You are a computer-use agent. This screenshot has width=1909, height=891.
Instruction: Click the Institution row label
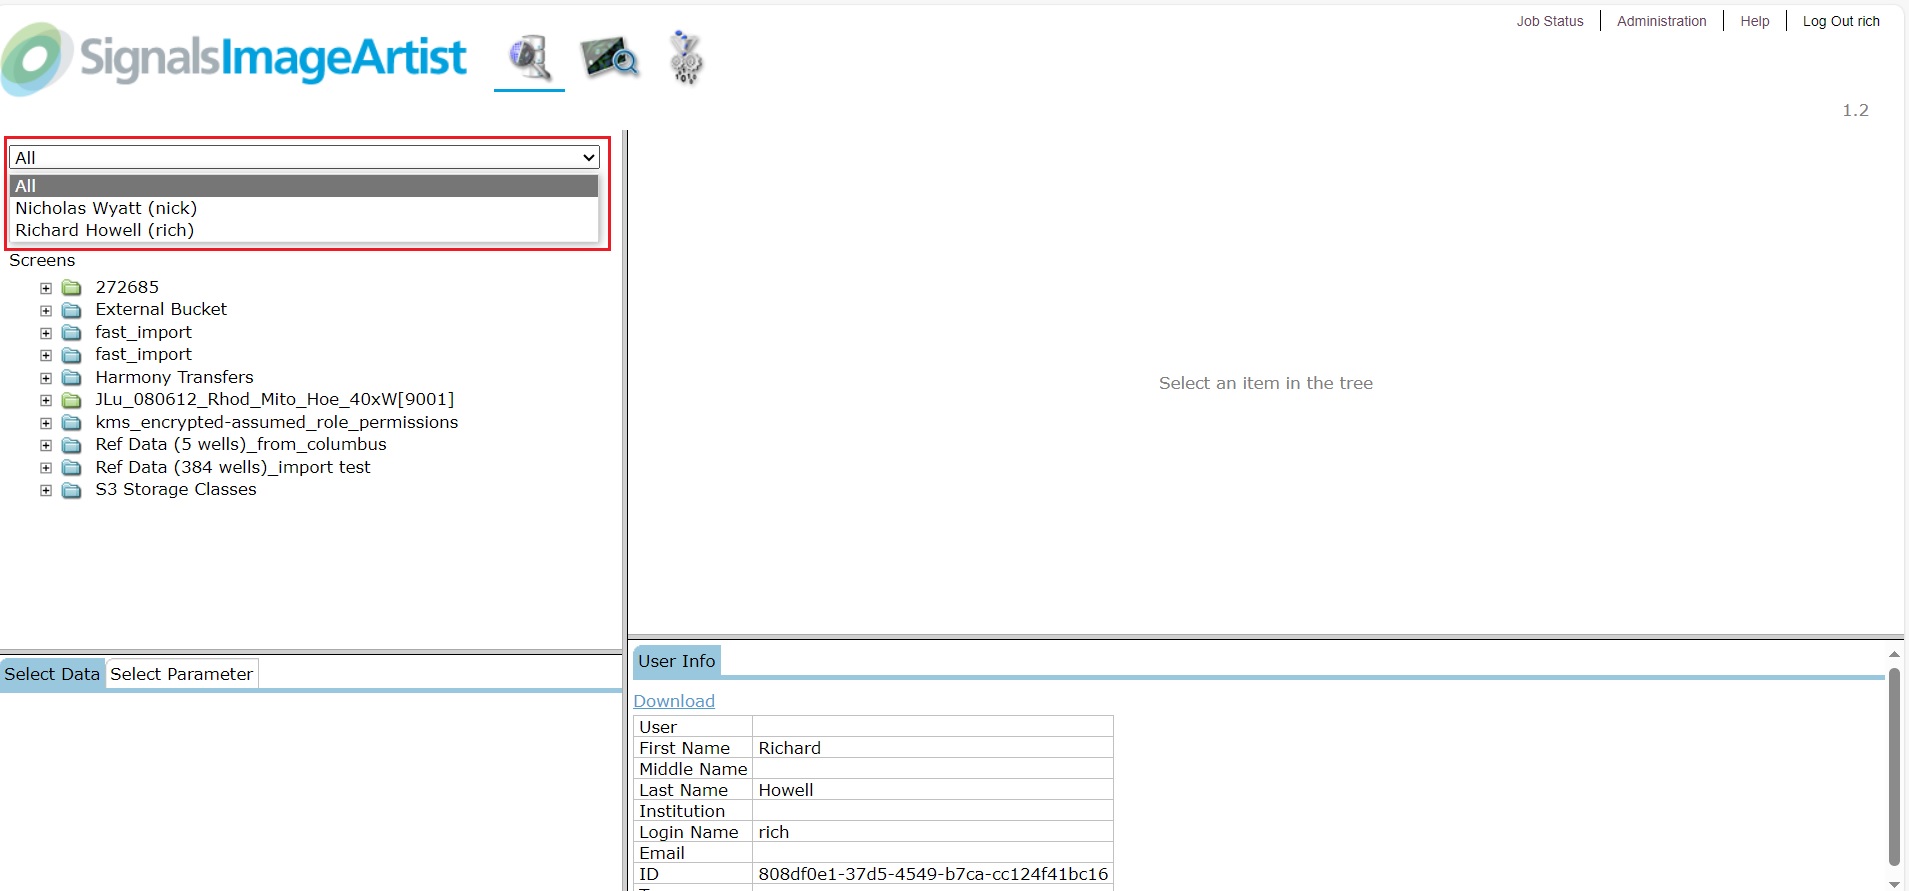[x=682, y=811]
